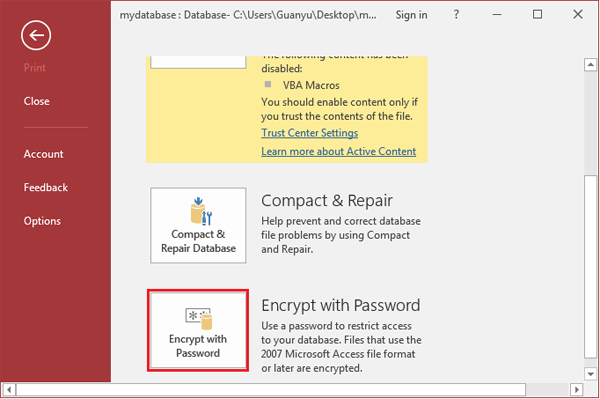
Task: Click the vertical scrollbar down arrow
Action: (x=590, y=374)
